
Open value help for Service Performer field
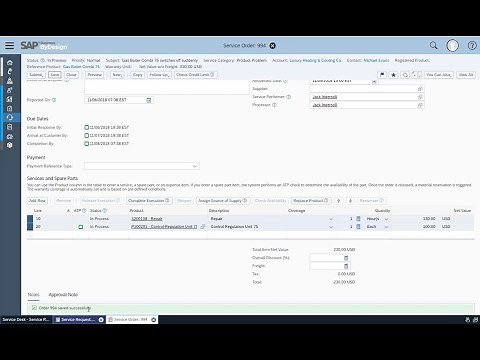pos(420,97)
